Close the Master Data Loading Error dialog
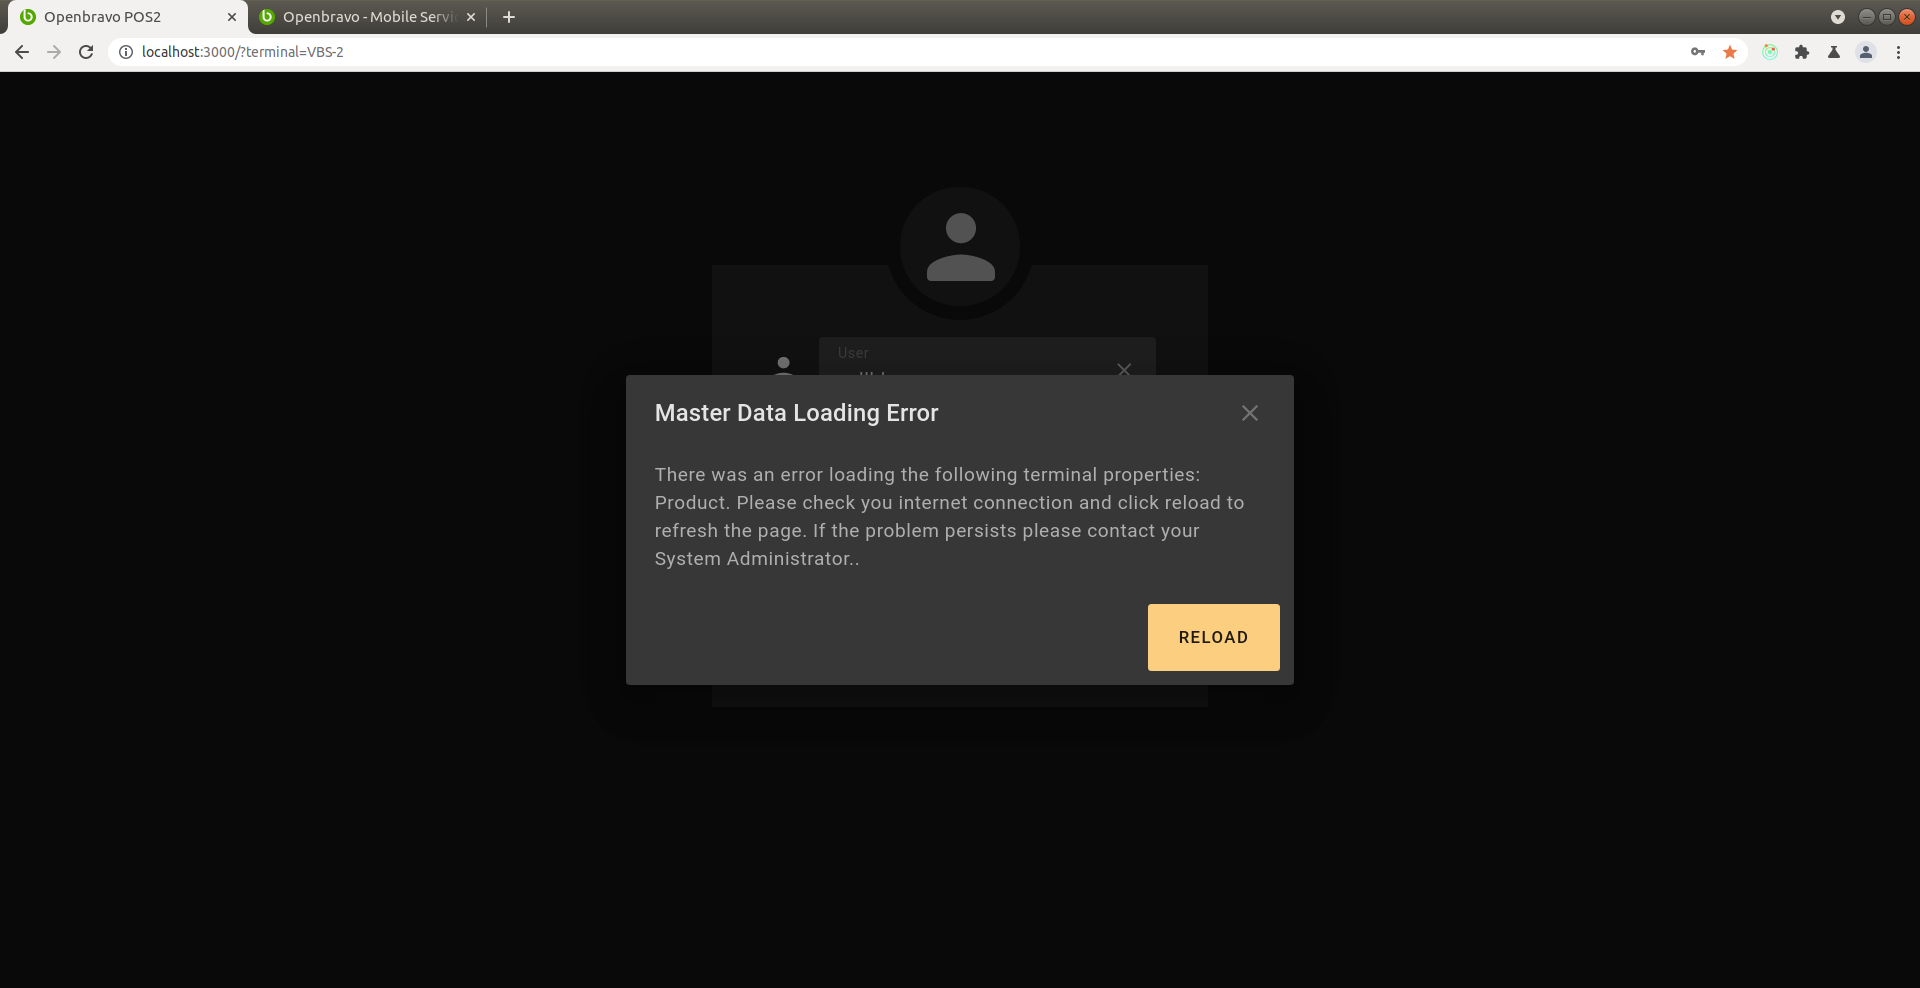 click(1250, 413)
